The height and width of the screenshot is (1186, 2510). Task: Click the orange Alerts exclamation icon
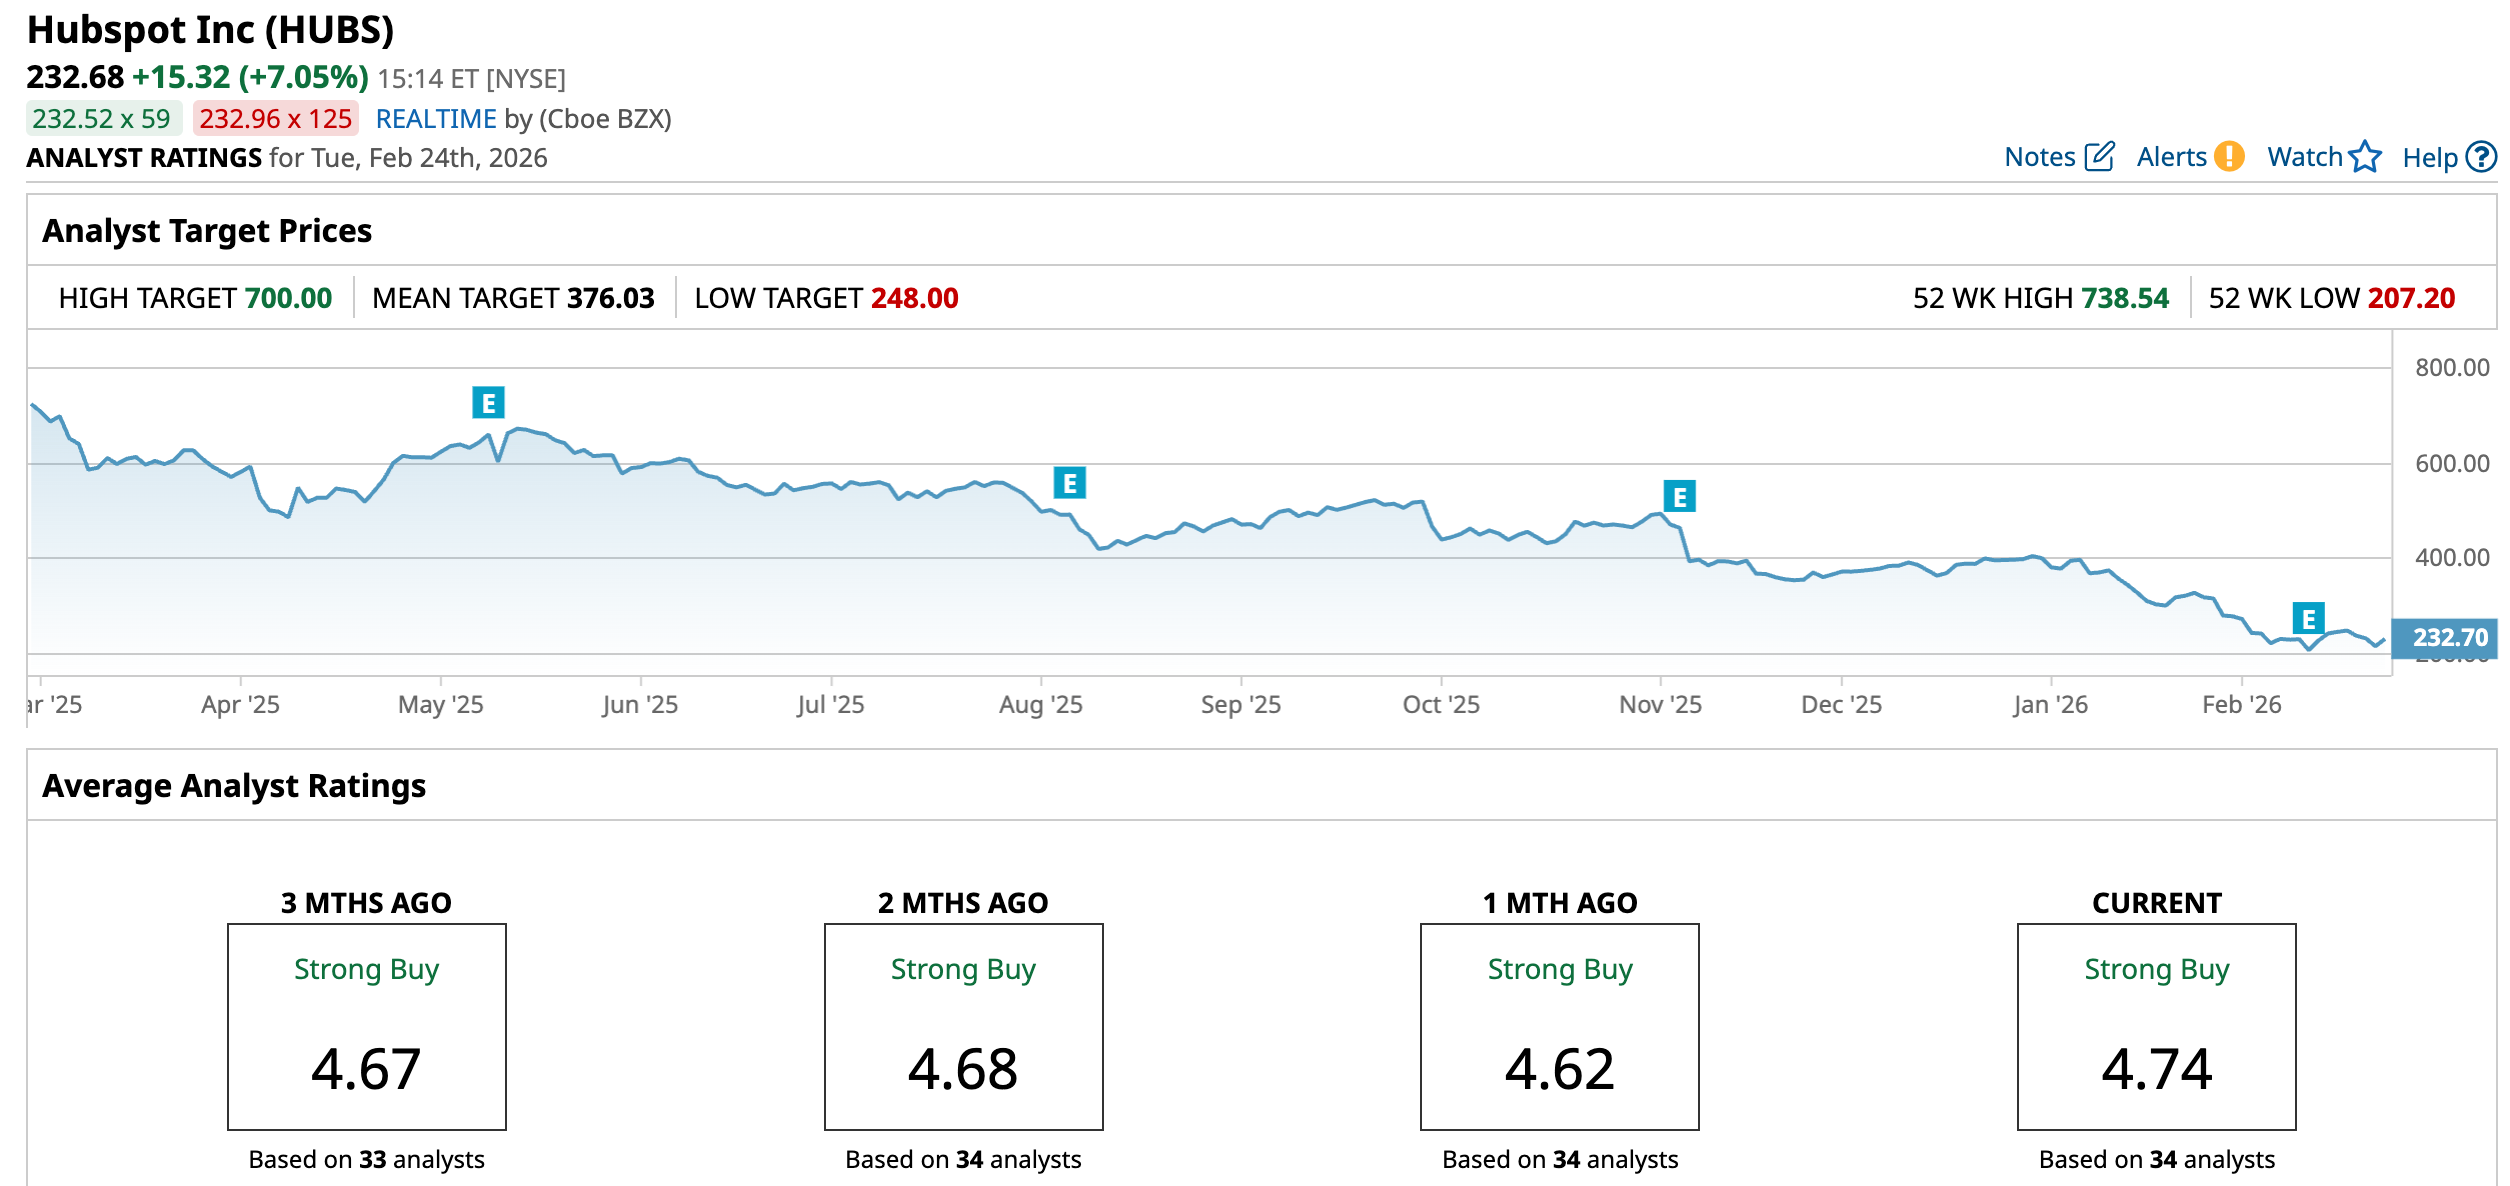pos(2229,157)
